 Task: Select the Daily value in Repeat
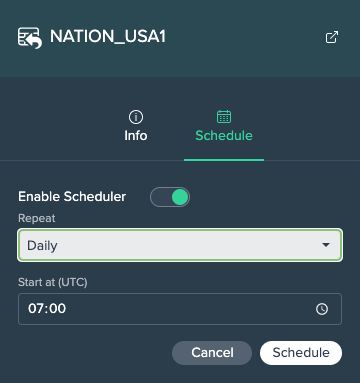tap(42, 246)
